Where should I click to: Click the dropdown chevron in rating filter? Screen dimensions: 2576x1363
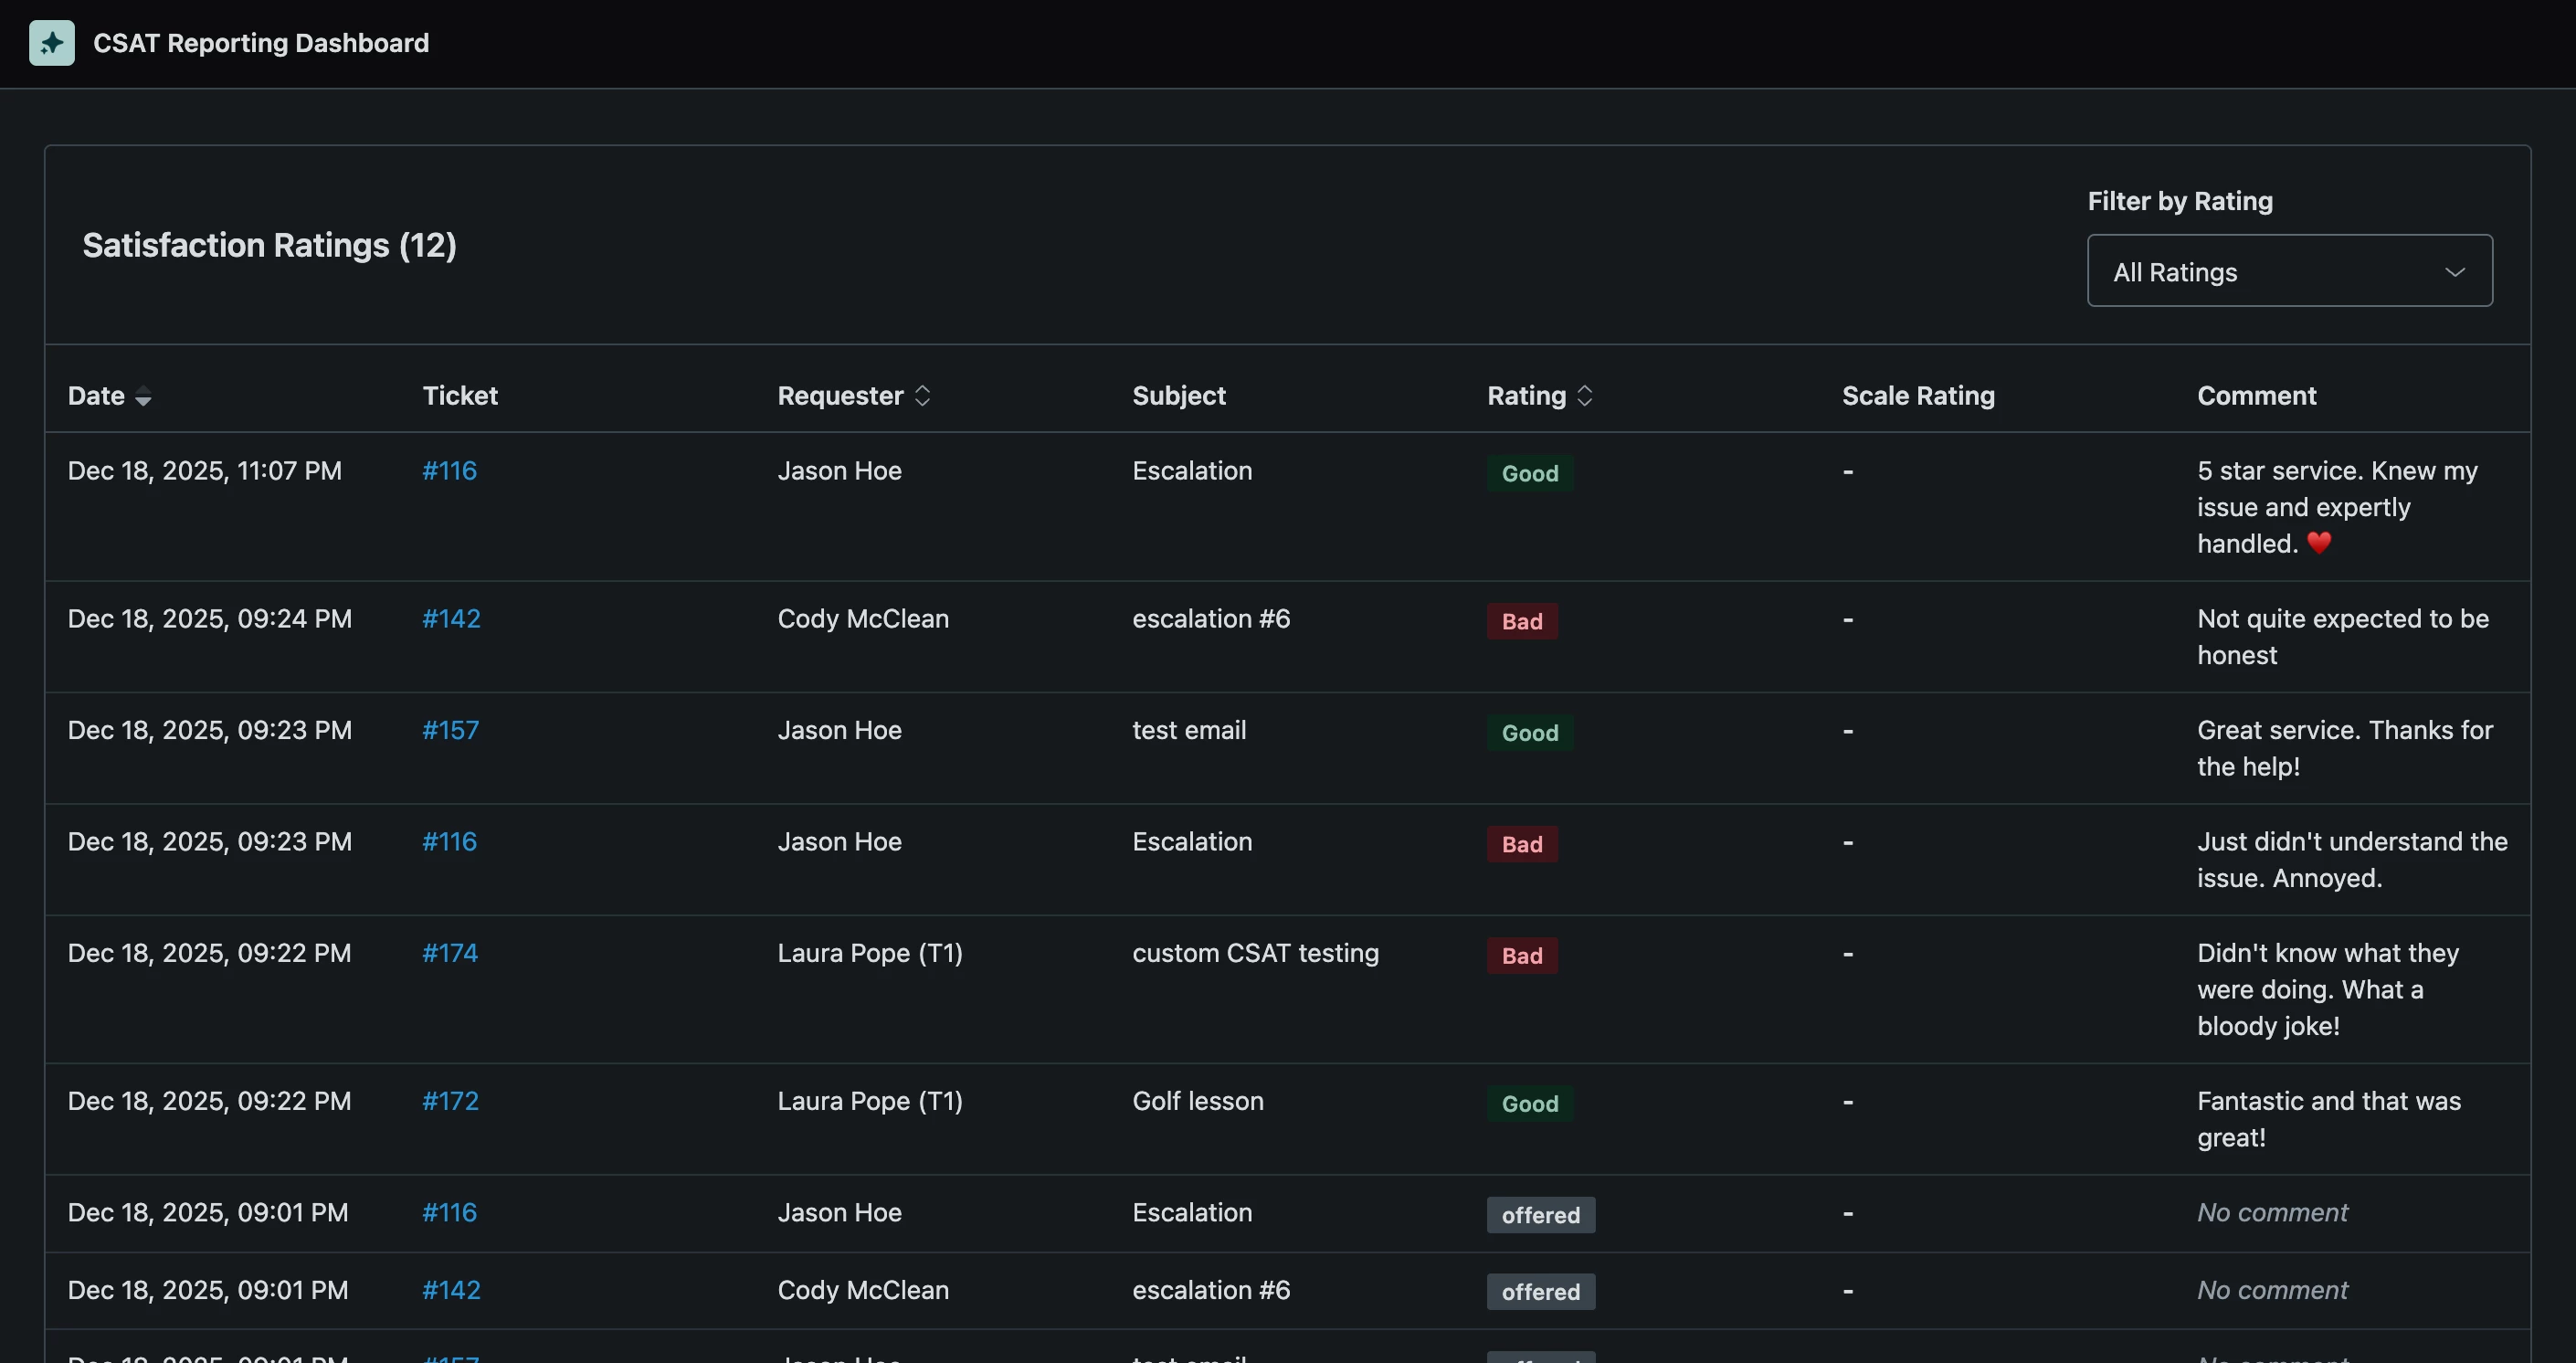[2454, 272]
